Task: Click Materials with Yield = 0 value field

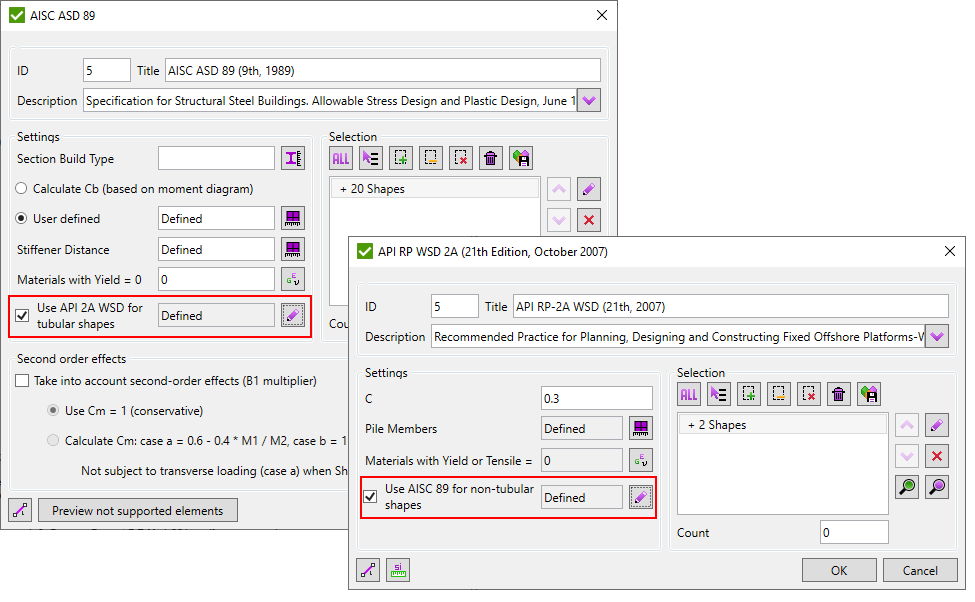Action: tap(216, 279)
